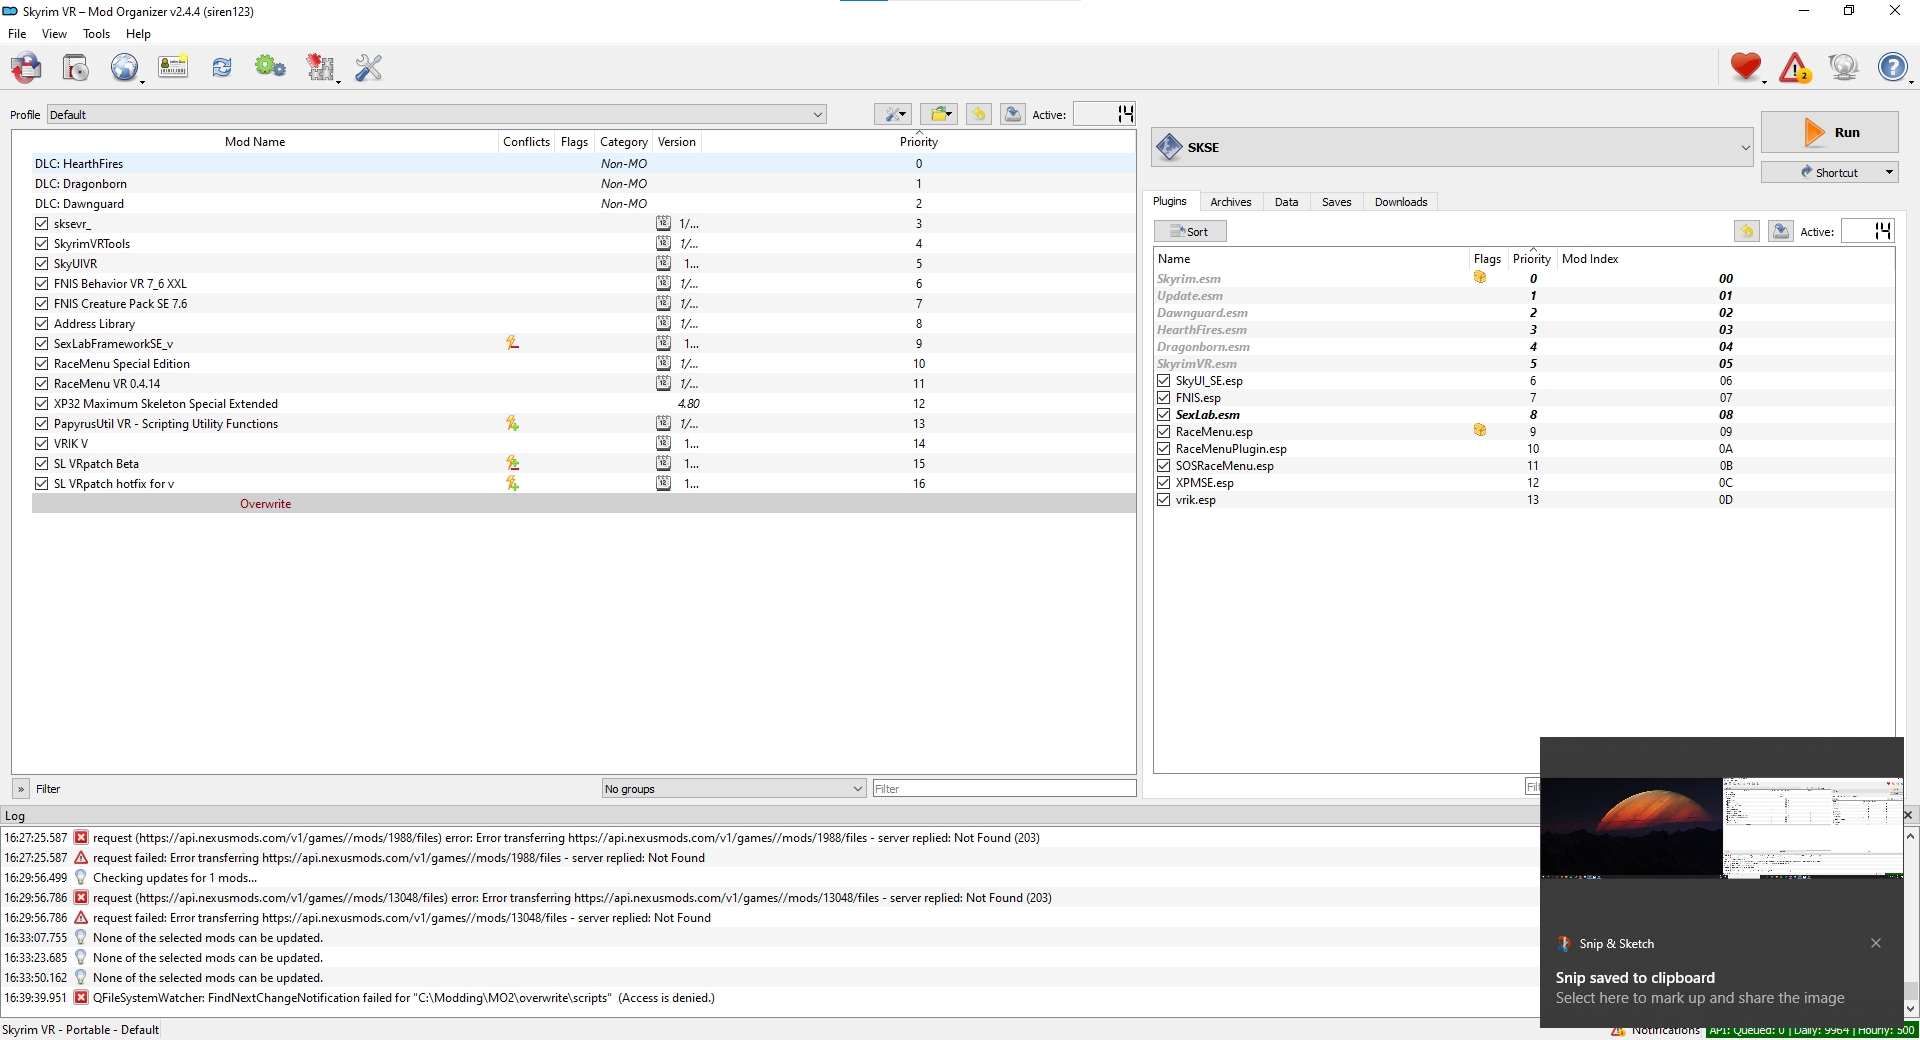Open the Tools menu
Image resolution: width=1920 pixels, height=1040 pixels.
[96, 34]
